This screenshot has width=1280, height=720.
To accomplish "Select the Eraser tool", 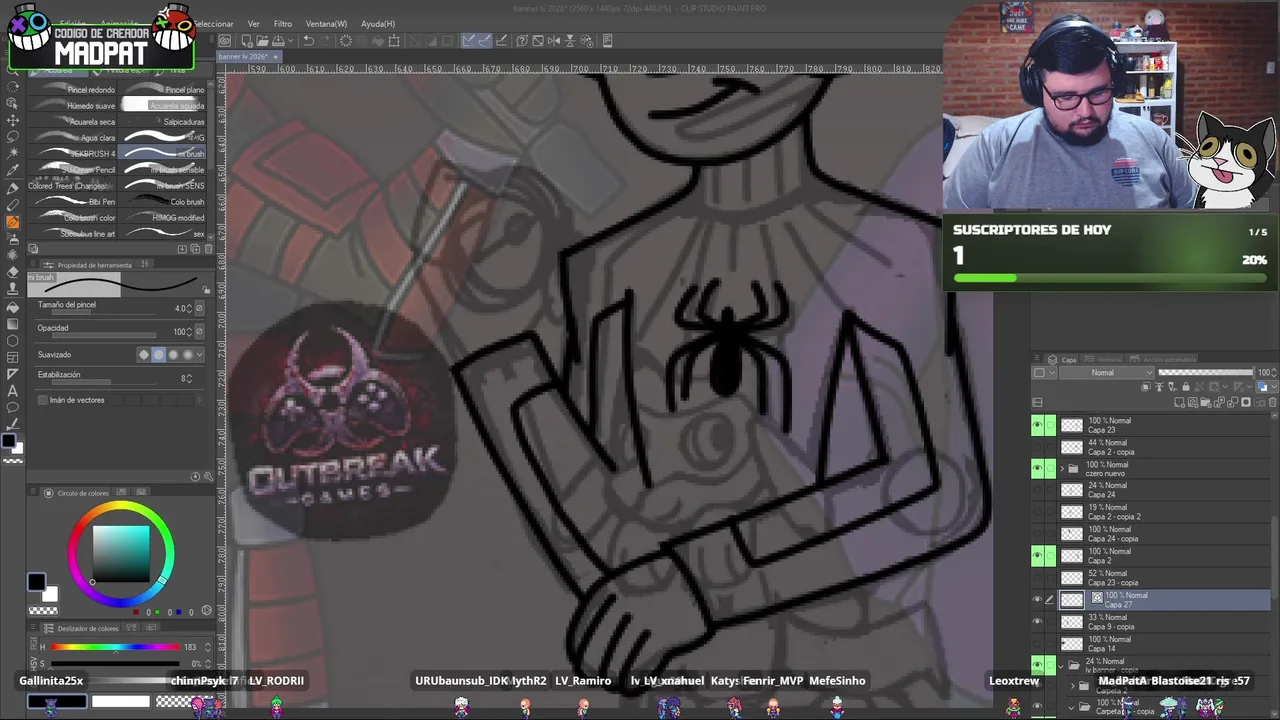I will [12, 271].
